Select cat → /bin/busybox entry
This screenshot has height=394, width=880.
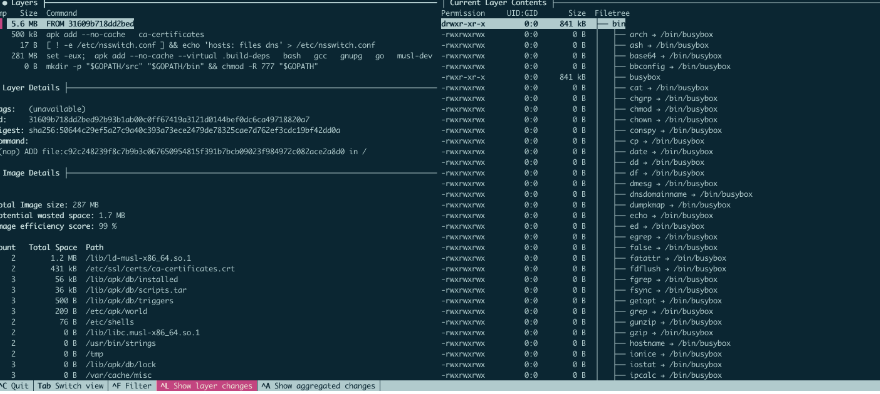tap(669, 88)
